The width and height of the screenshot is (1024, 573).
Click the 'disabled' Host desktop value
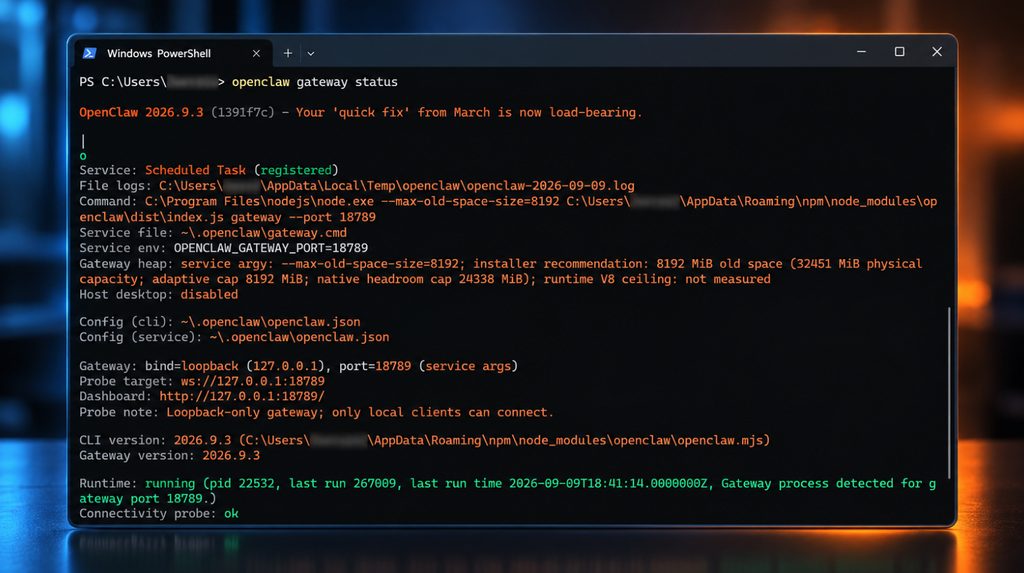point(209,295)
